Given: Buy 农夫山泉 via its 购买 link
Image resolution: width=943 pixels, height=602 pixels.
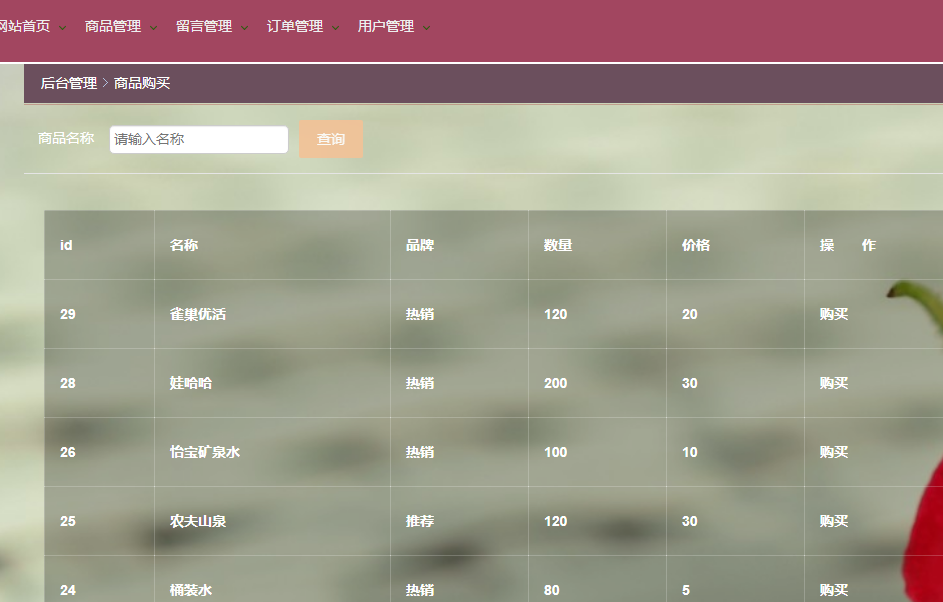Looking at the screenshot, I should [x=834, y=521].
